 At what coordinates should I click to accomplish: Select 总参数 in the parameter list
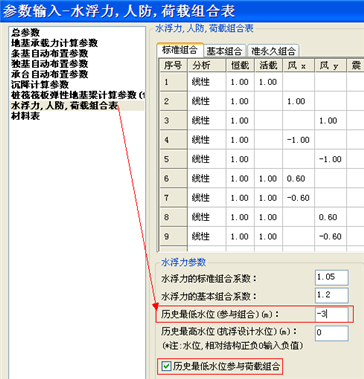coord(25,32)
